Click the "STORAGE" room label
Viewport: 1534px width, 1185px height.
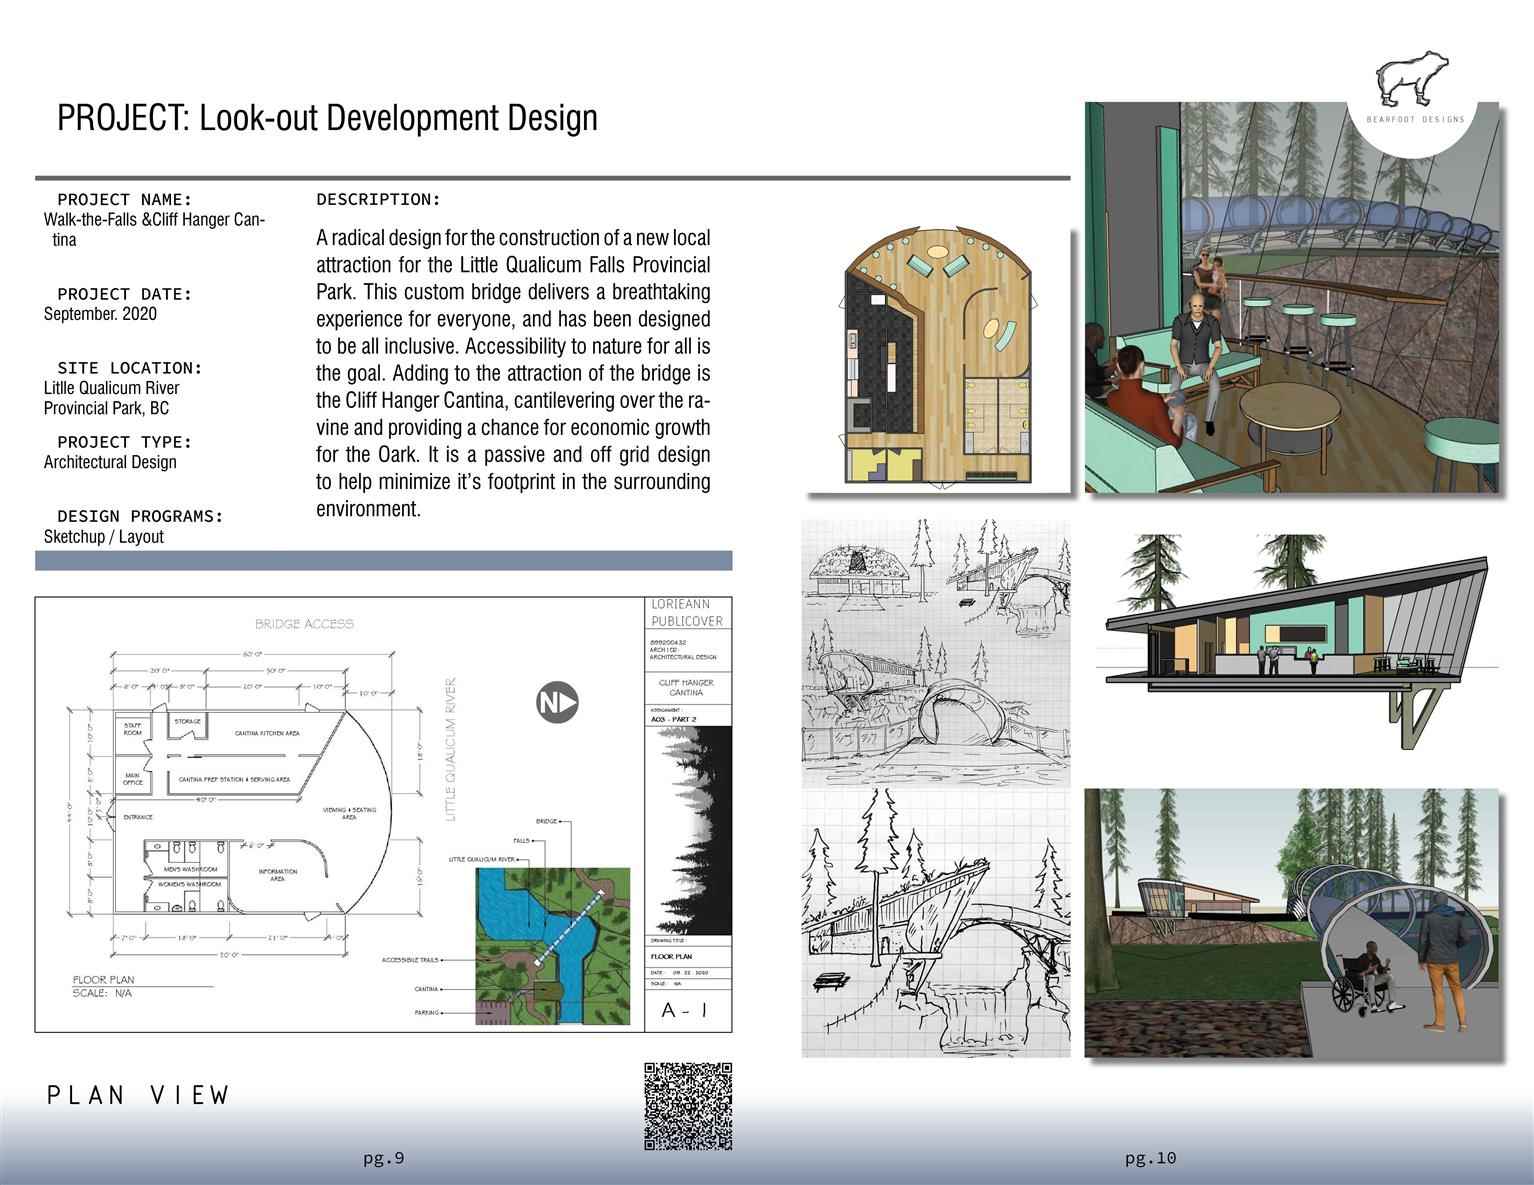pyautogui.click(x=187, y=721)
